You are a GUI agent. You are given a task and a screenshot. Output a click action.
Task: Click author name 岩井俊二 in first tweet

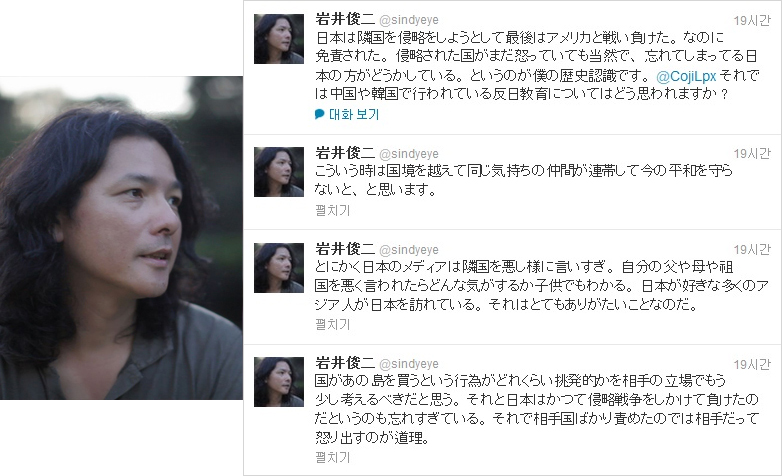point(345,19)
